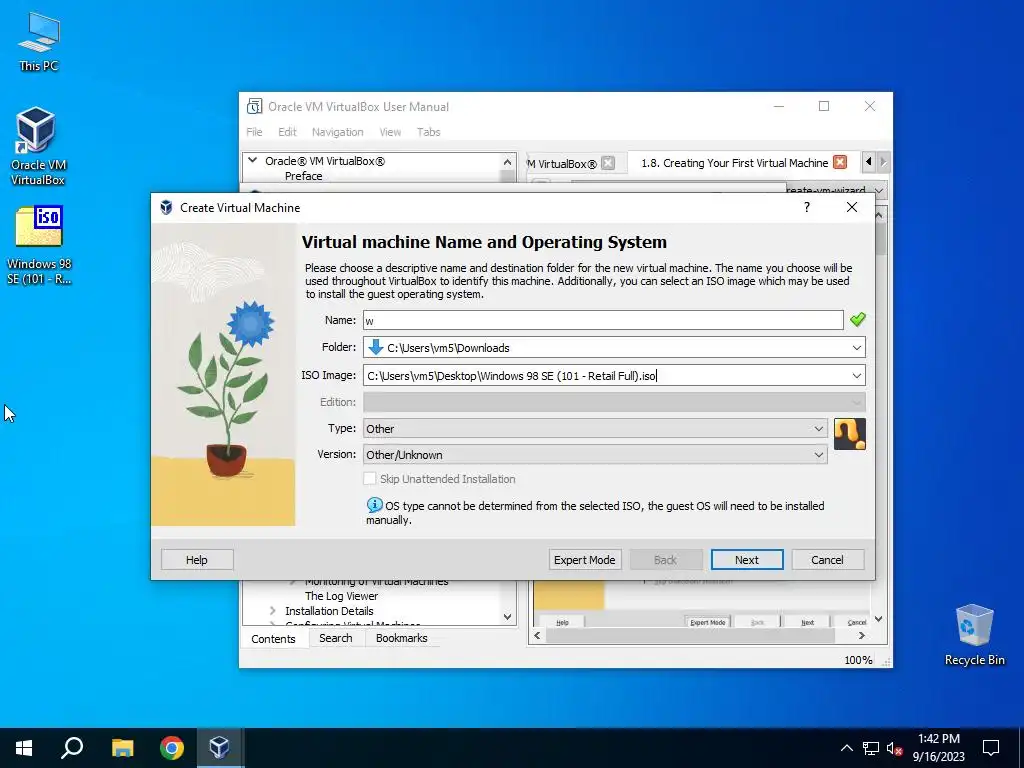This screenshot has height=768, width=1024.
Task: Click blue info icon near OS type message
Action: (x=374, y=505)
